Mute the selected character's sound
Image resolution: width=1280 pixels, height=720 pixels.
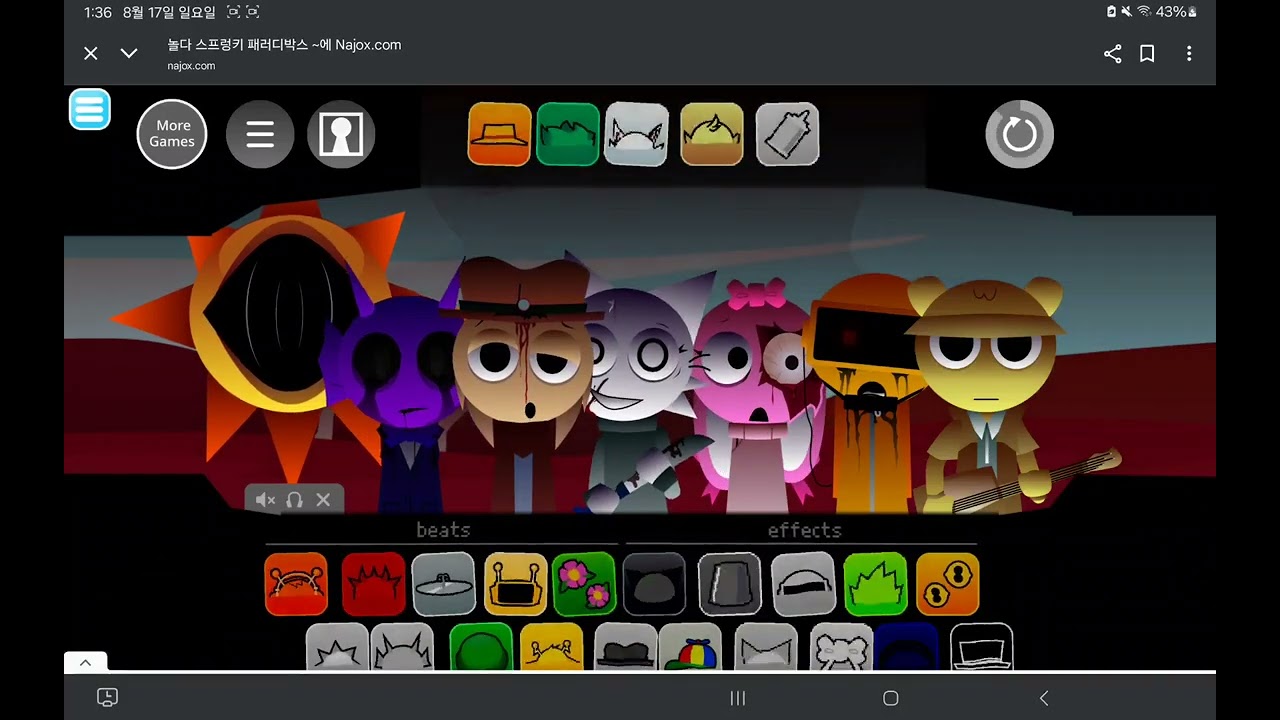(x=265, y=500)
